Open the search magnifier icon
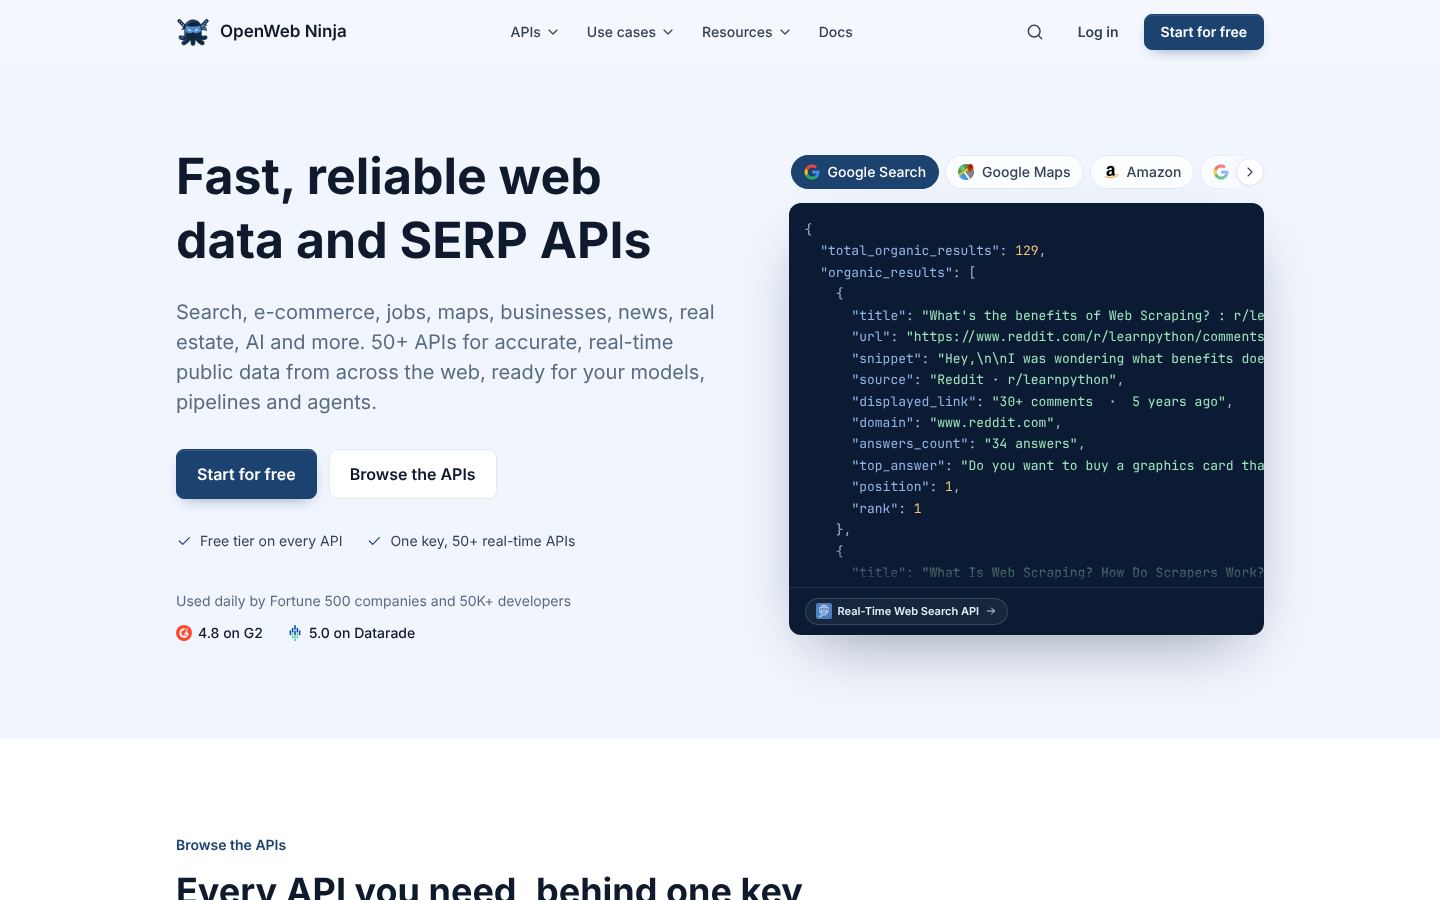This screenshot has height=900, width=1440. pyautogui.click(x=1035, y=32)
